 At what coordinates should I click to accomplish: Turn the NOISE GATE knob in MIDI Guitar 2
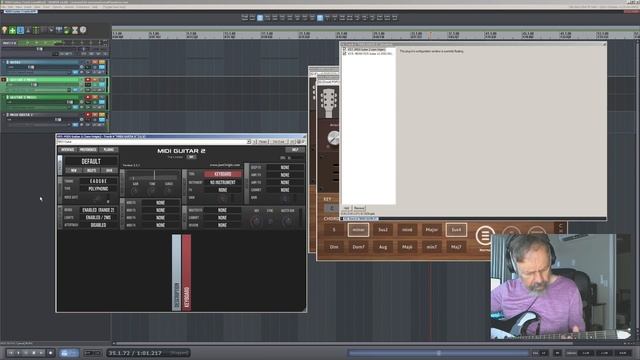tap(98, 199)
